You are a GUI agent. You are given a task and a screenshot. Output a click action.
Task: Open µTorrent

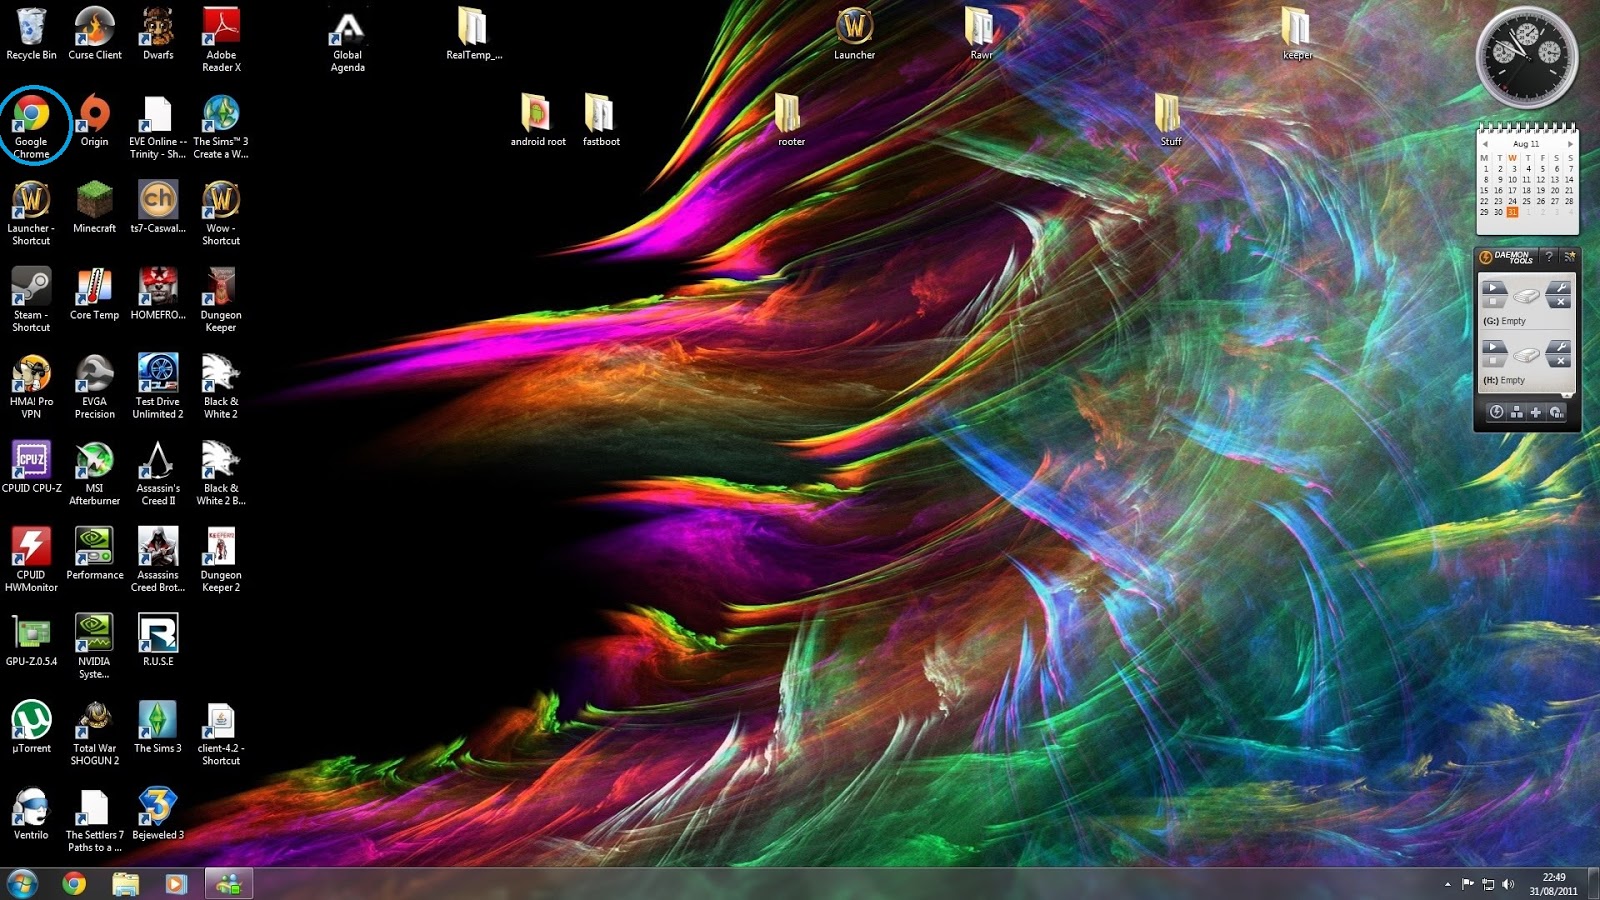pos(31,720)
